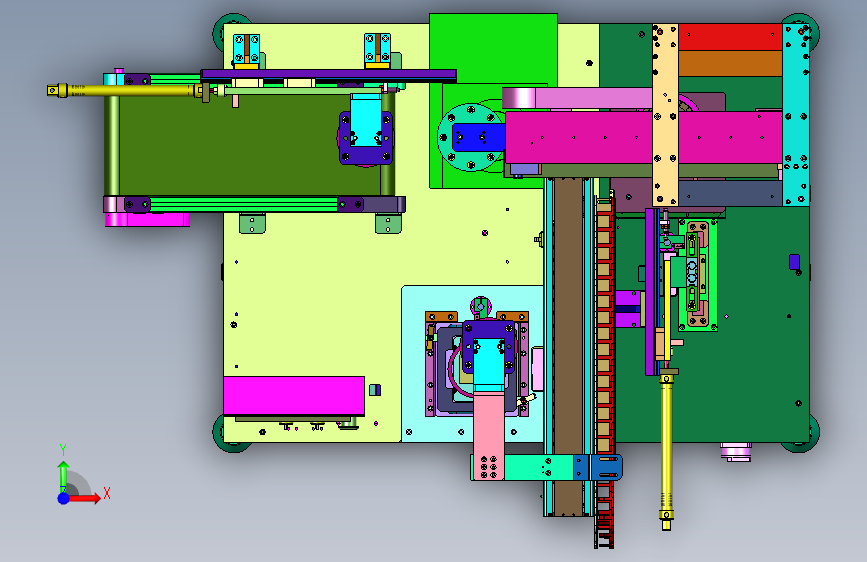Select the light violet bar above the magenta beam

(577, 98)
